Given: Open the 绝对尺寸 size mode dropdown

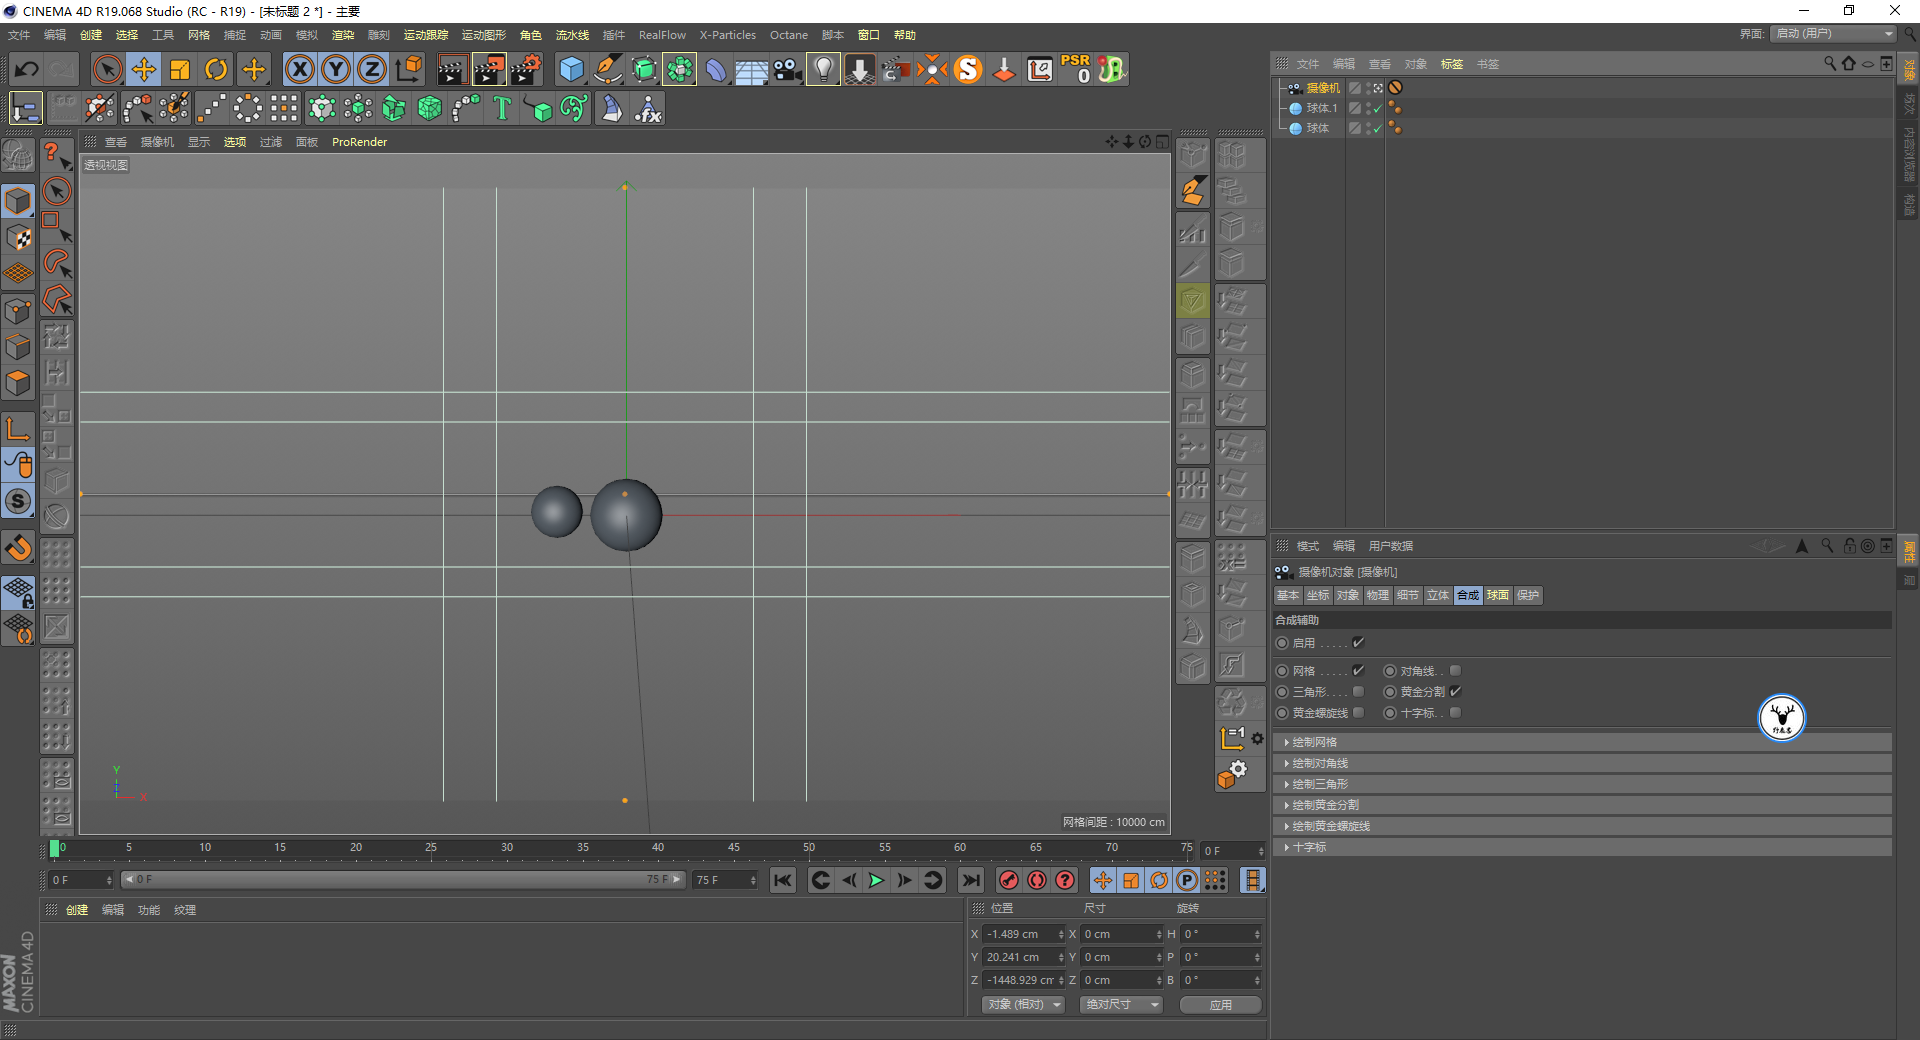Looking at the screenshot, I should [x=1121, y=1004].
